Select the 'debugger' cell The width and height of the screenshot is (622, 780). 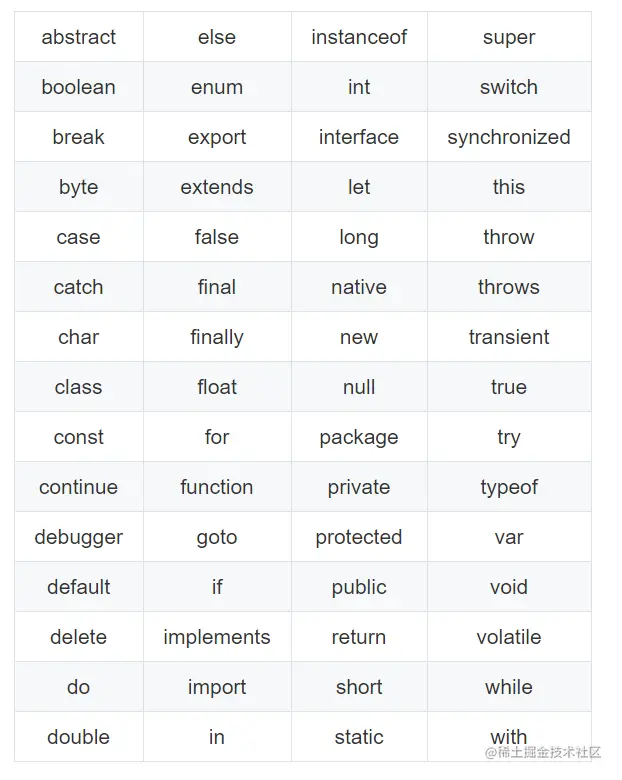78,537
